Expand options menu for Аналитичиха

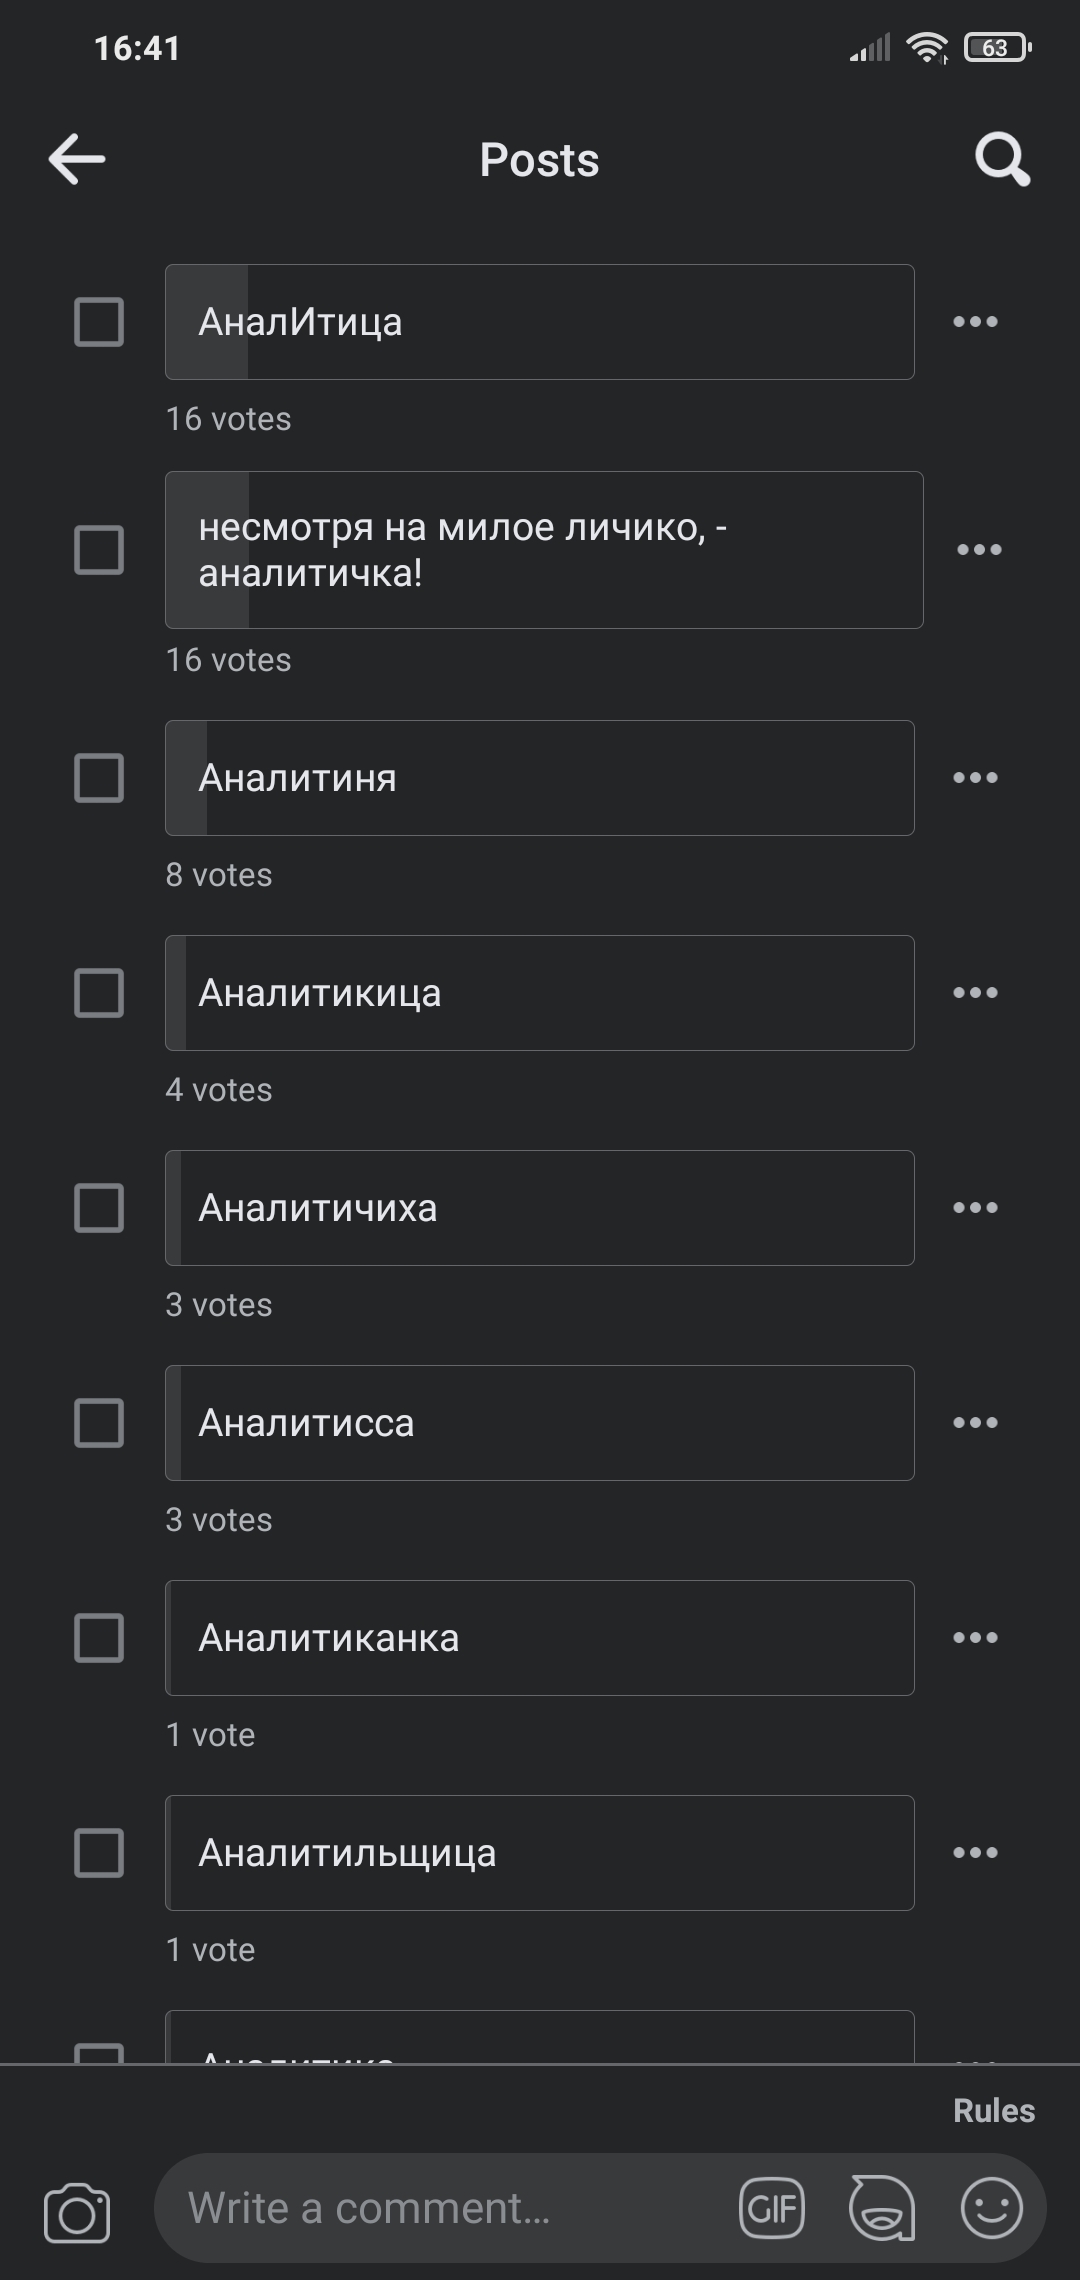pyautogui.click(x=975, y=1208)
